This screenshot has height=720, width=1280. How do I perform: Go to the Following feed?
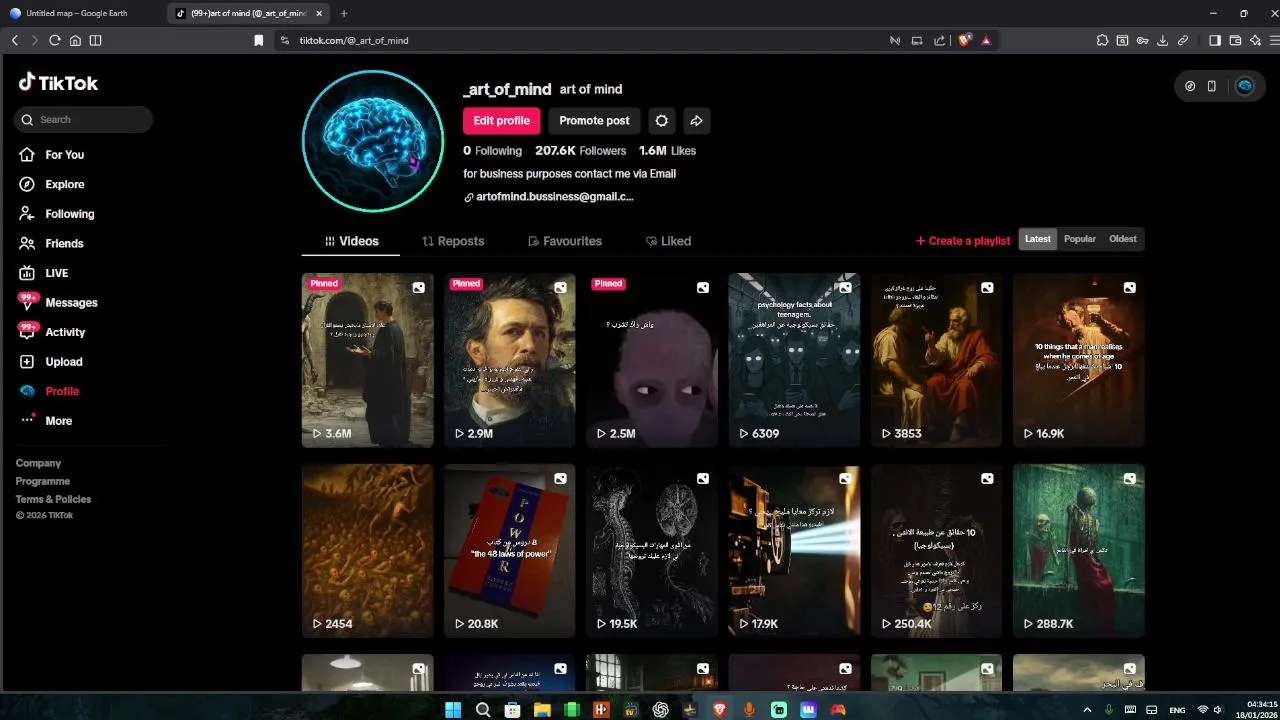click(x=56, y=214)
